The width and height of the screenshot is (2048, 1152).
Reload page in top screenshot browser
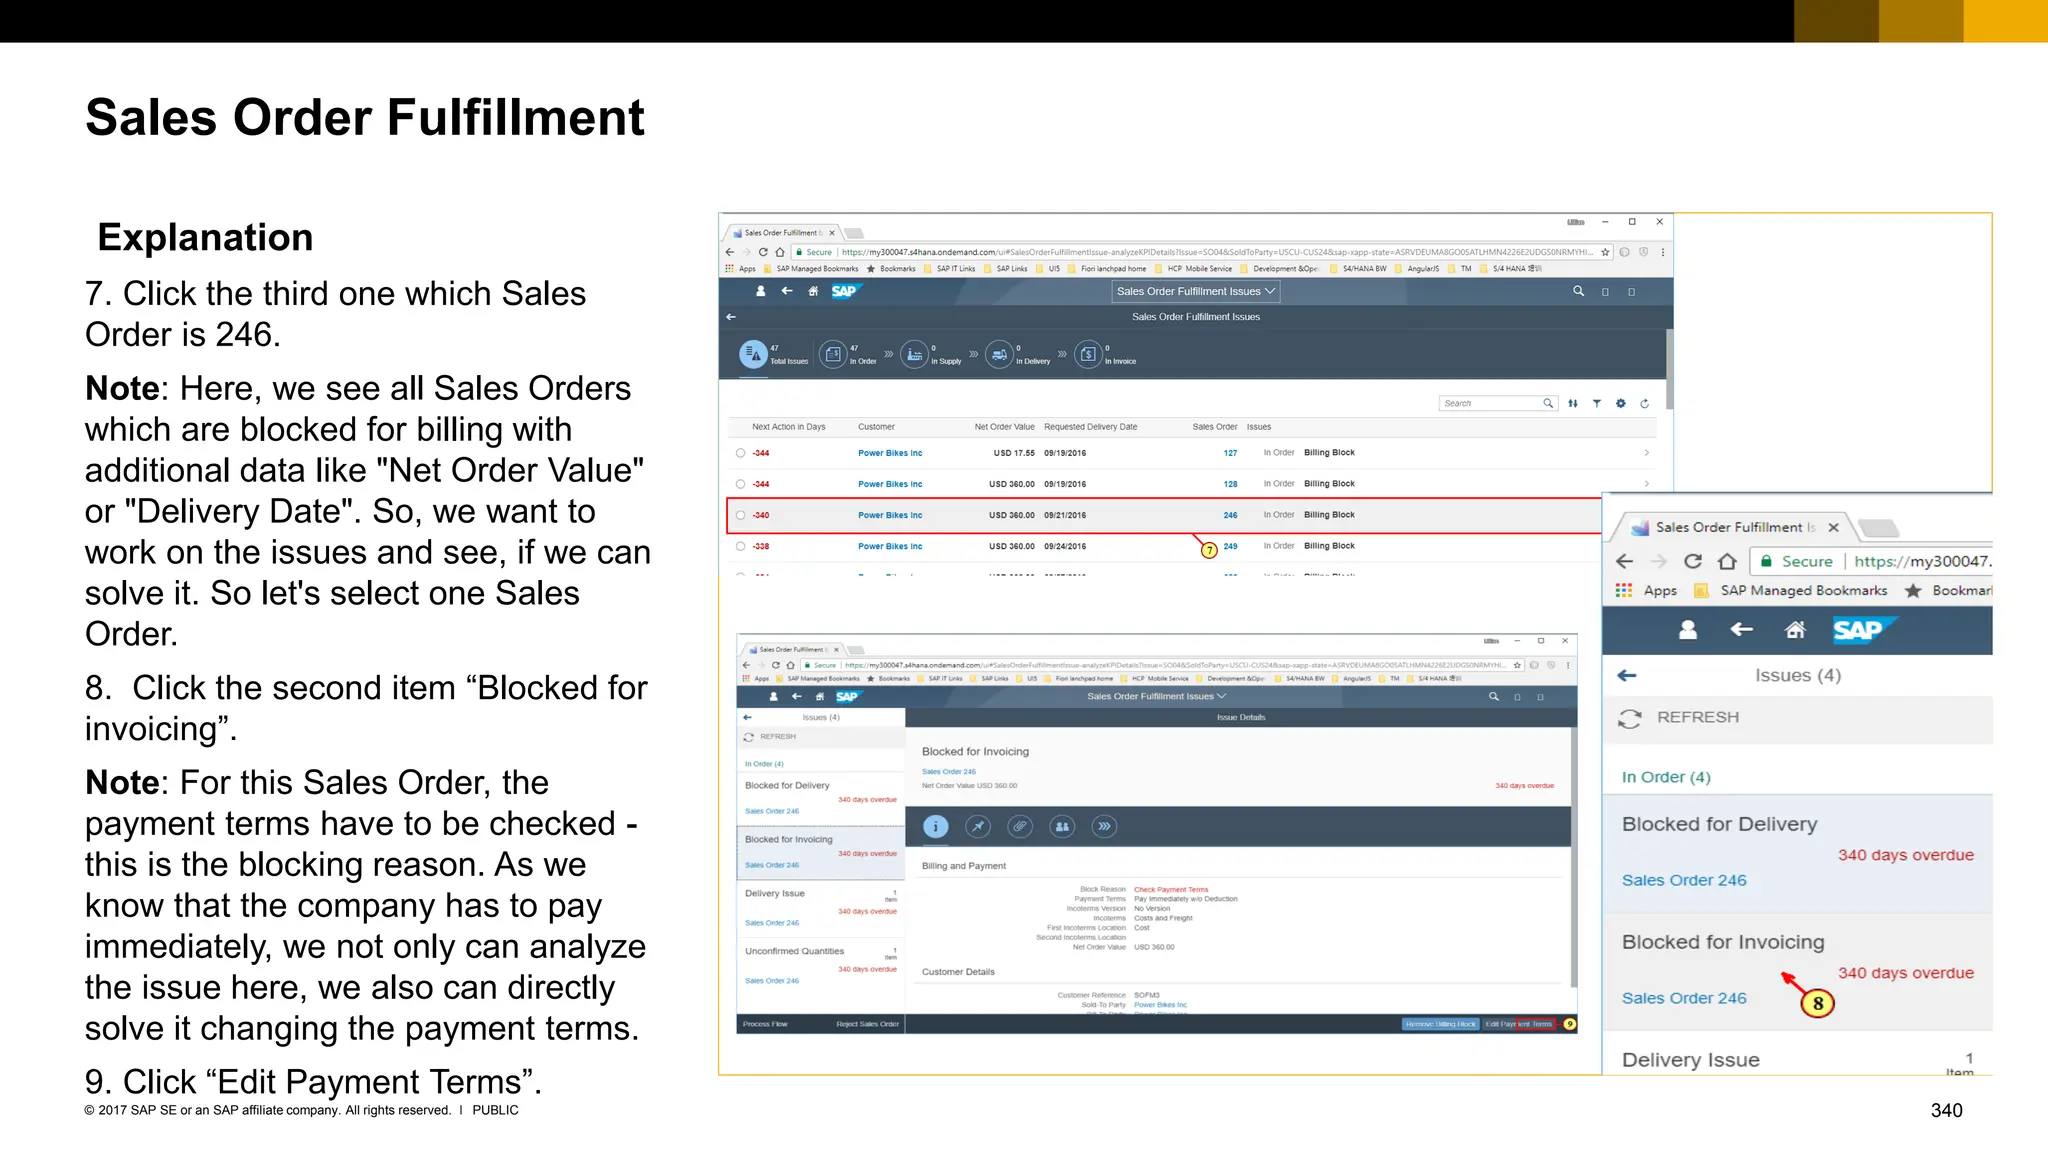763,252
